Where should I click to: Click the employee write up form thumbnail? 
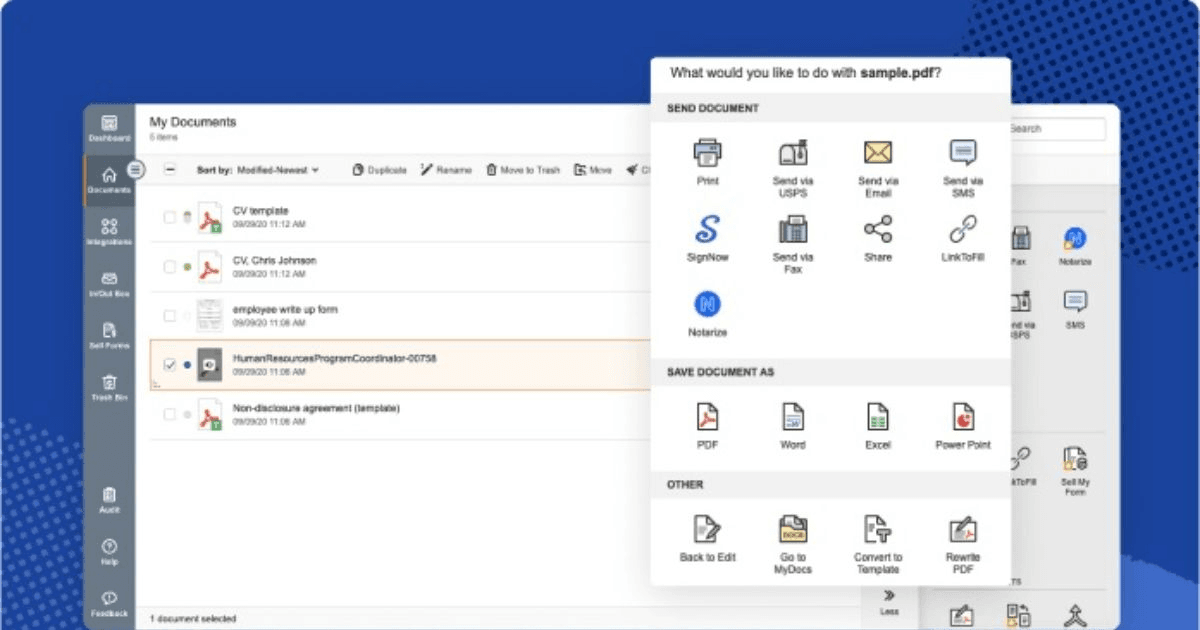pos(210,316)
